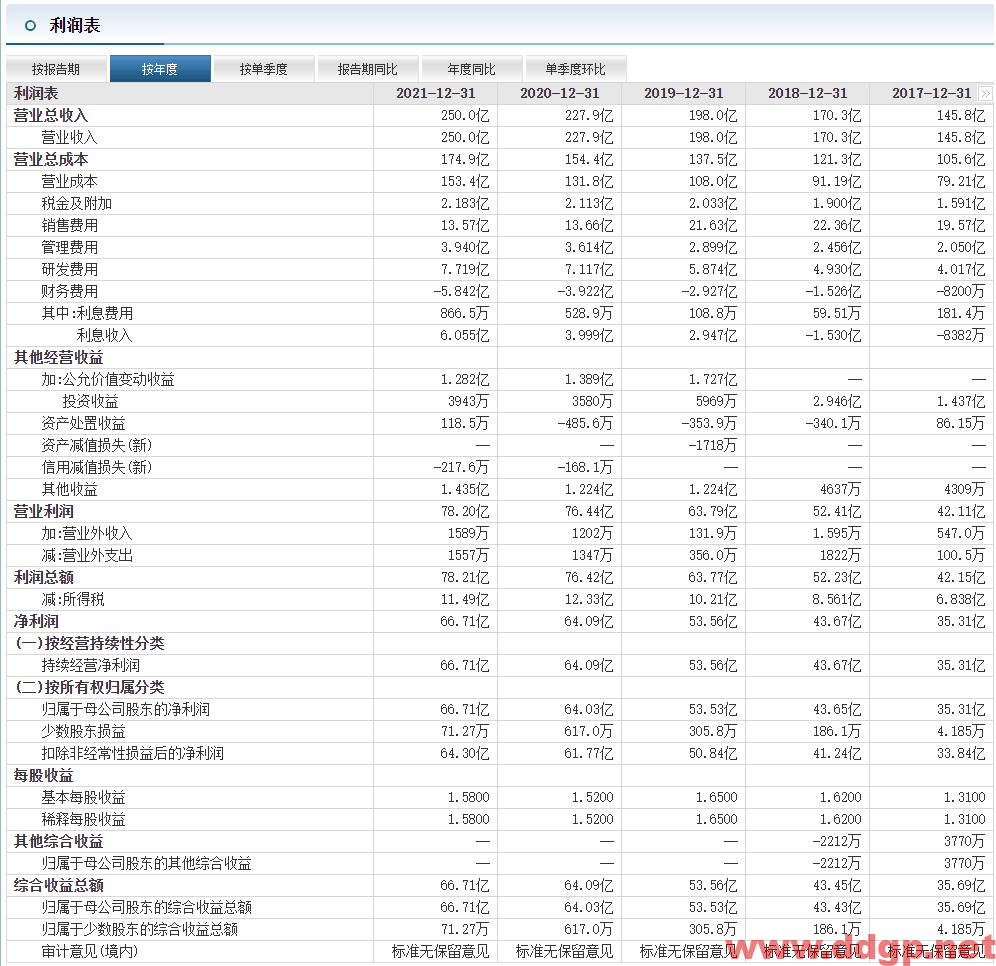Click the 2019 基本每股收益 value 1.6500

tap(717, 798)
